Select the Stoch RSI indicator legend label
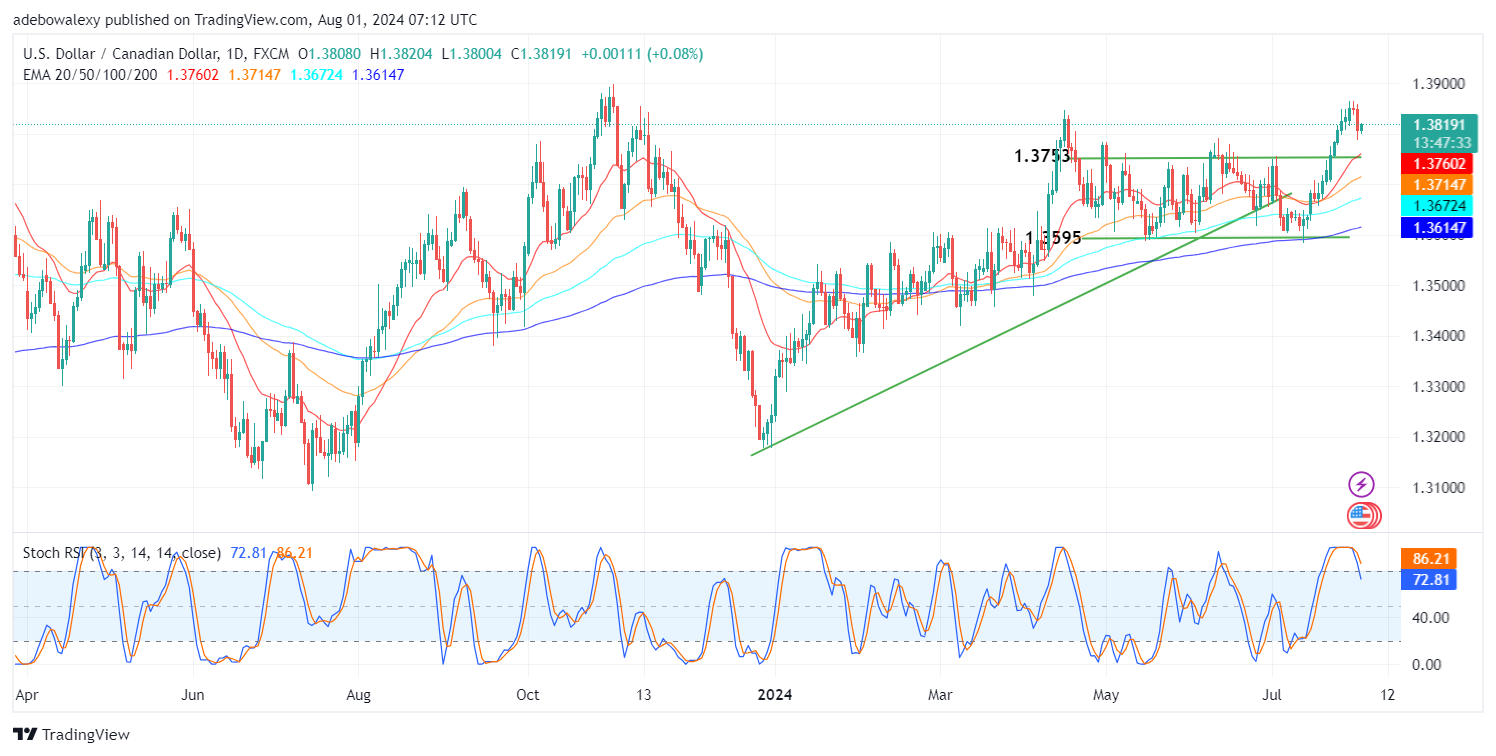This screenshot has width=1496, height=756. point(122,552)
